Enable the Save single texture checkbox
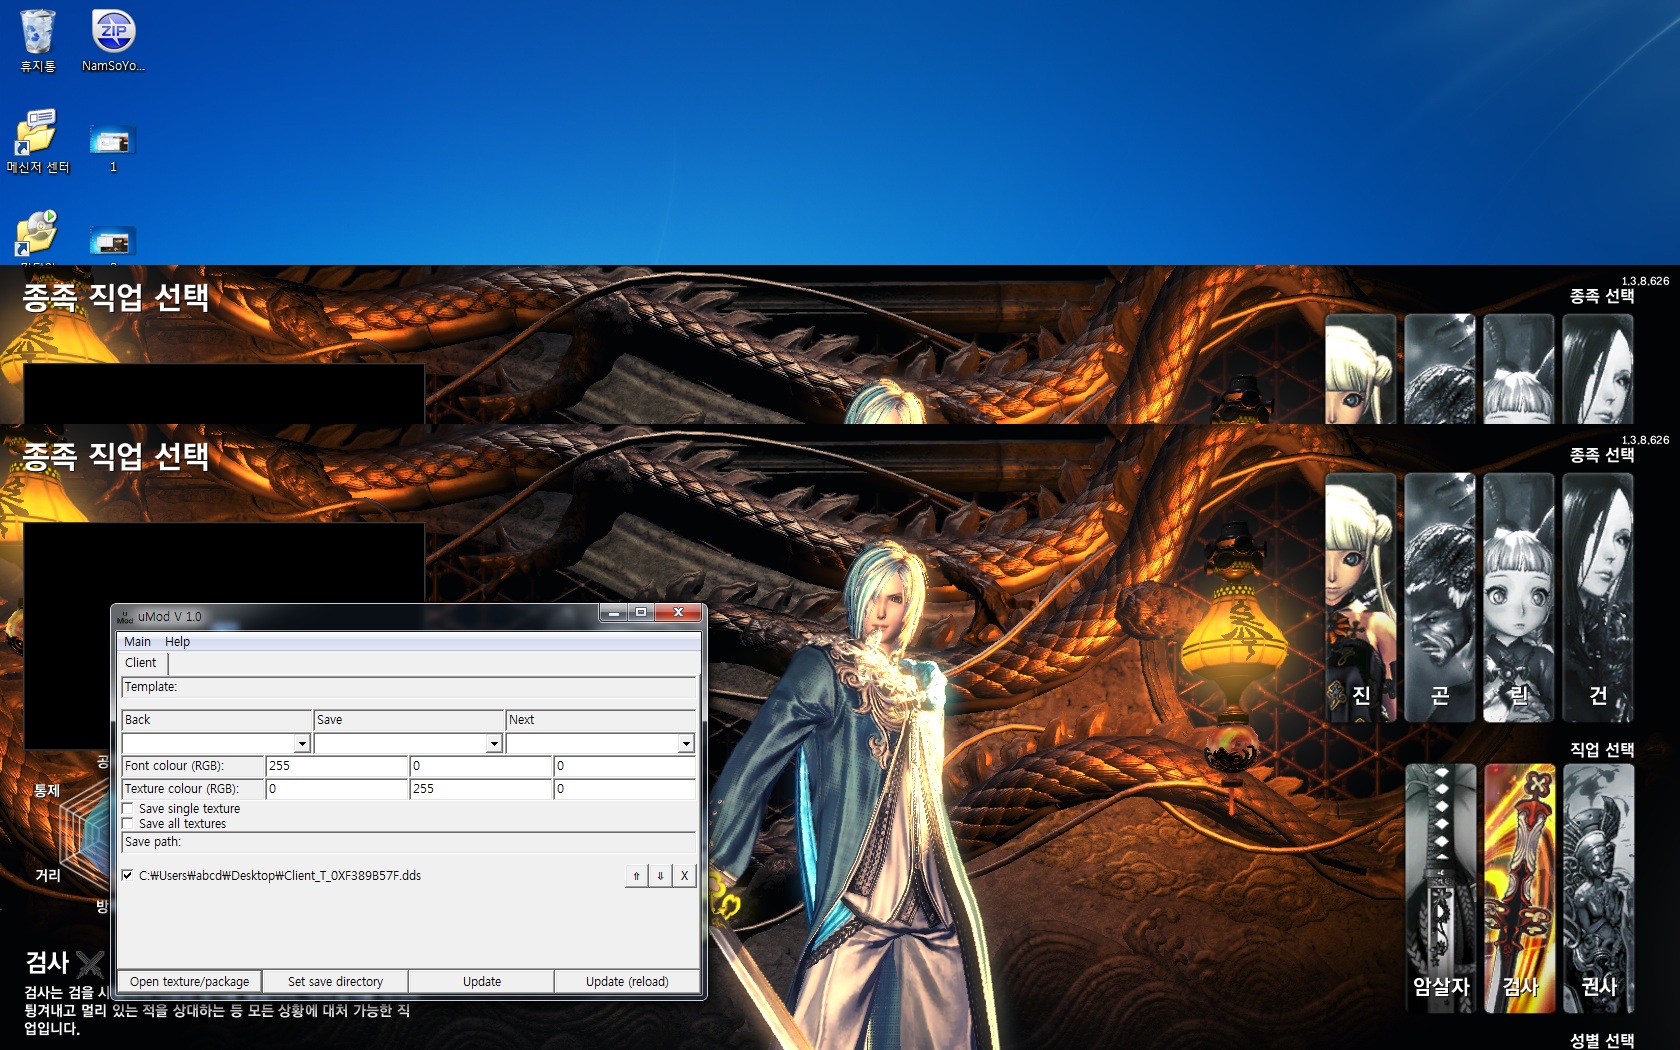1680x1050 pixels. pyautogui.click(x=128, y=809)
